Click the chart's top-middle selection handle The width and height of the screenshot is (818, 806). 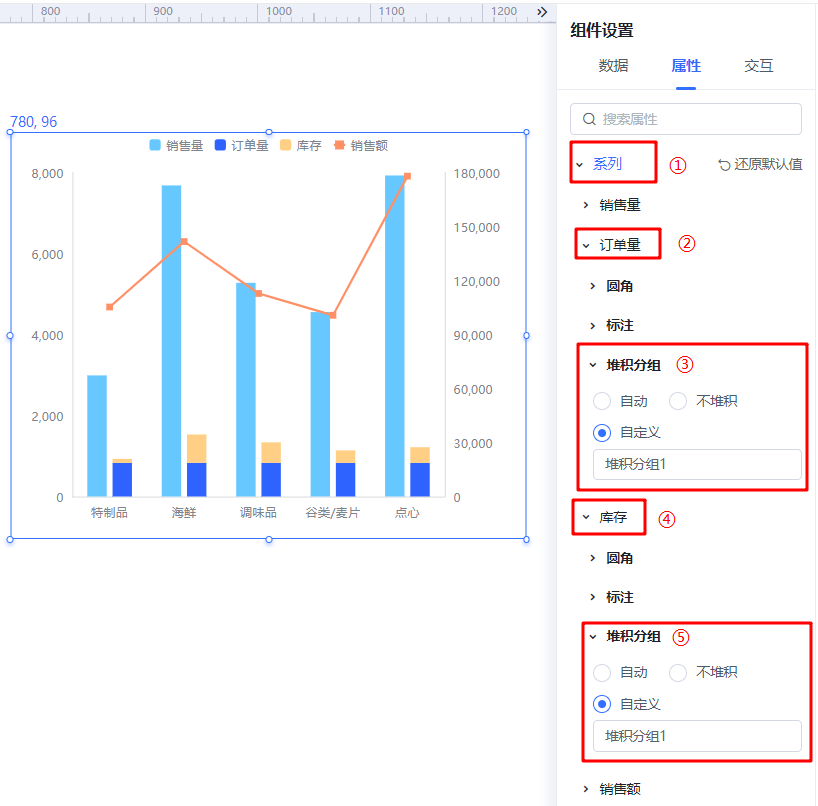pos(269,132)
